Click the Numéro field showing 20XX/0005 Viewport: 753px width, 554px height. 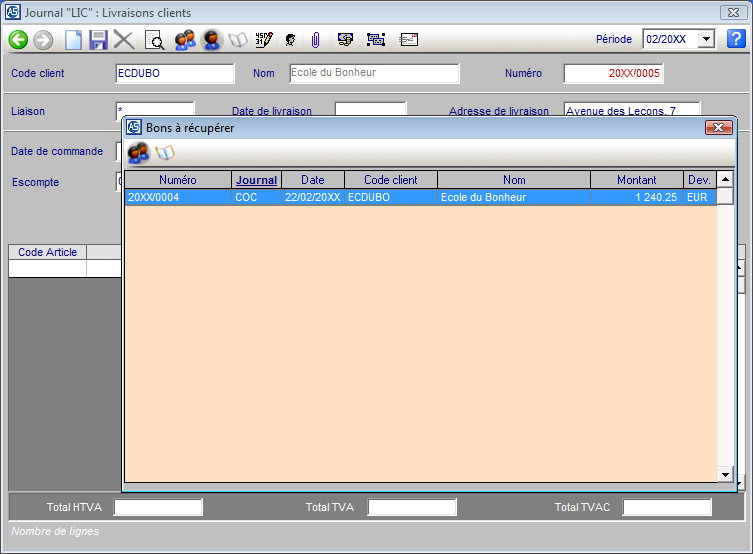[x=613, y=73]
